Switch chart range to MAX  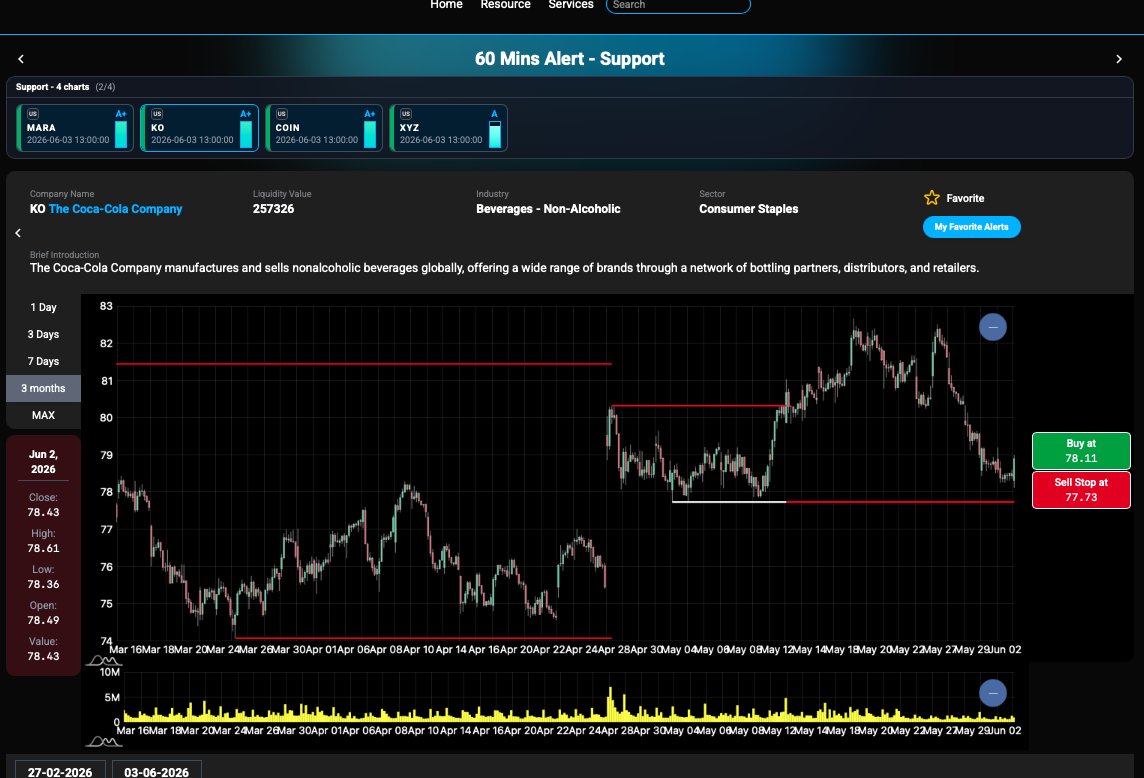pyautogui.click(x=43, y=415)
